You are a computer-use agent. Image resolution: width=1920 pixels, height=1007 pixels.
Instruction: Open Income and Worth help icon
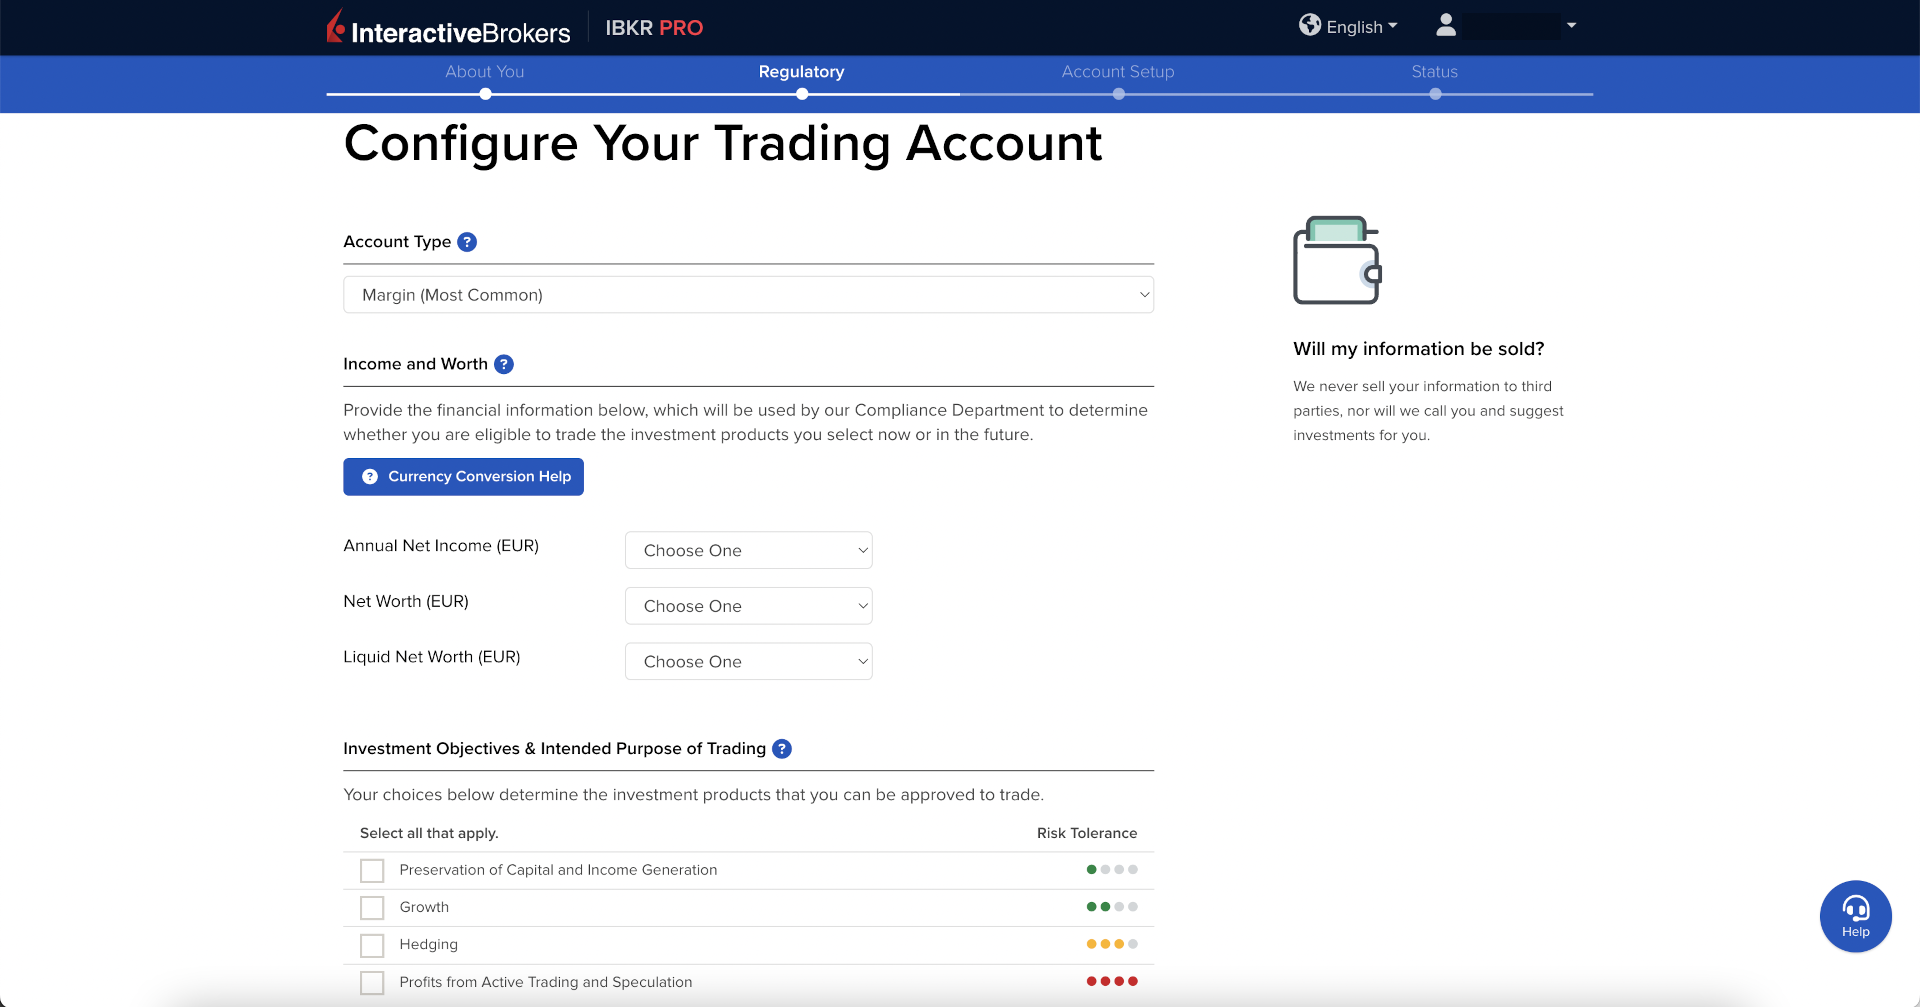(504, 365)
